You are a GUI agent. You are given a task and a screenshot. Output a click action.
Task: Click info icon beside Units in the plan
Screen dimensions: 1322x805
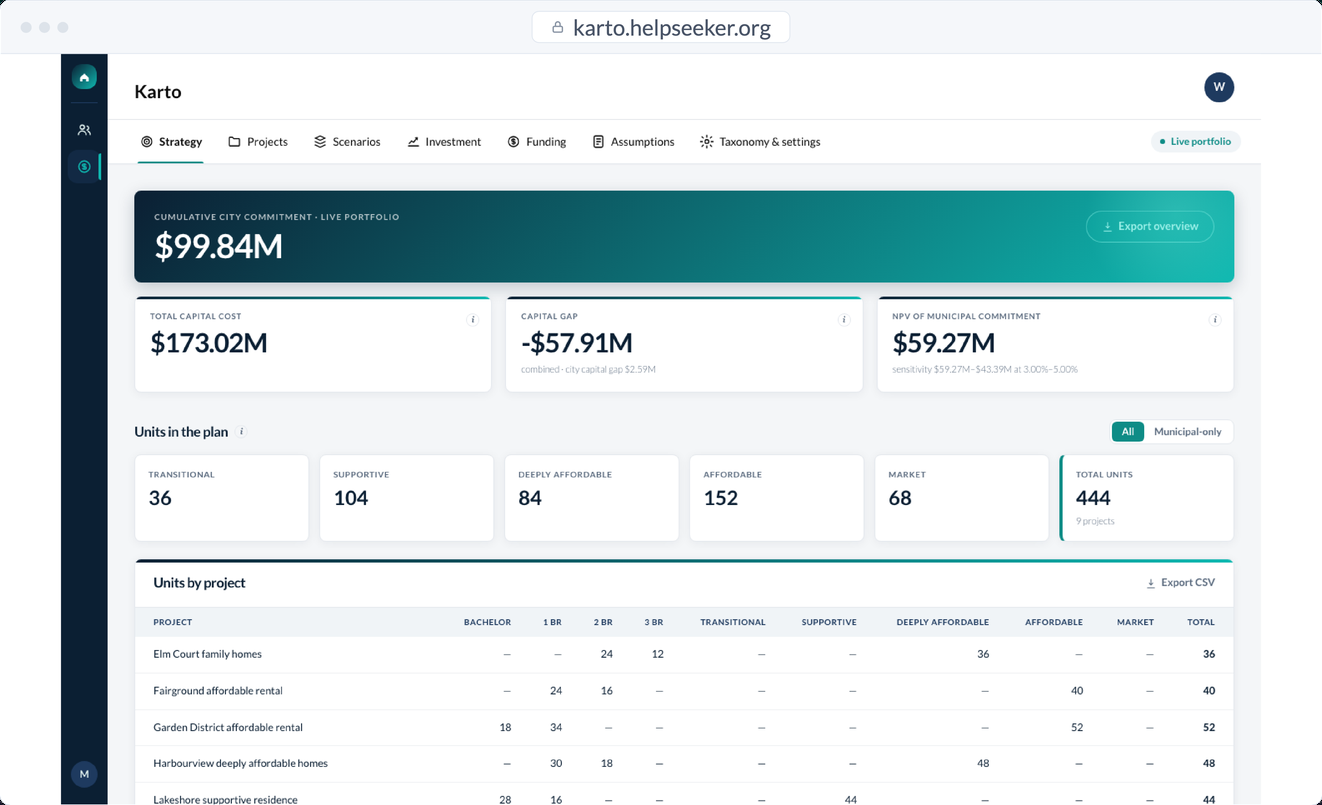pos(242,432)
